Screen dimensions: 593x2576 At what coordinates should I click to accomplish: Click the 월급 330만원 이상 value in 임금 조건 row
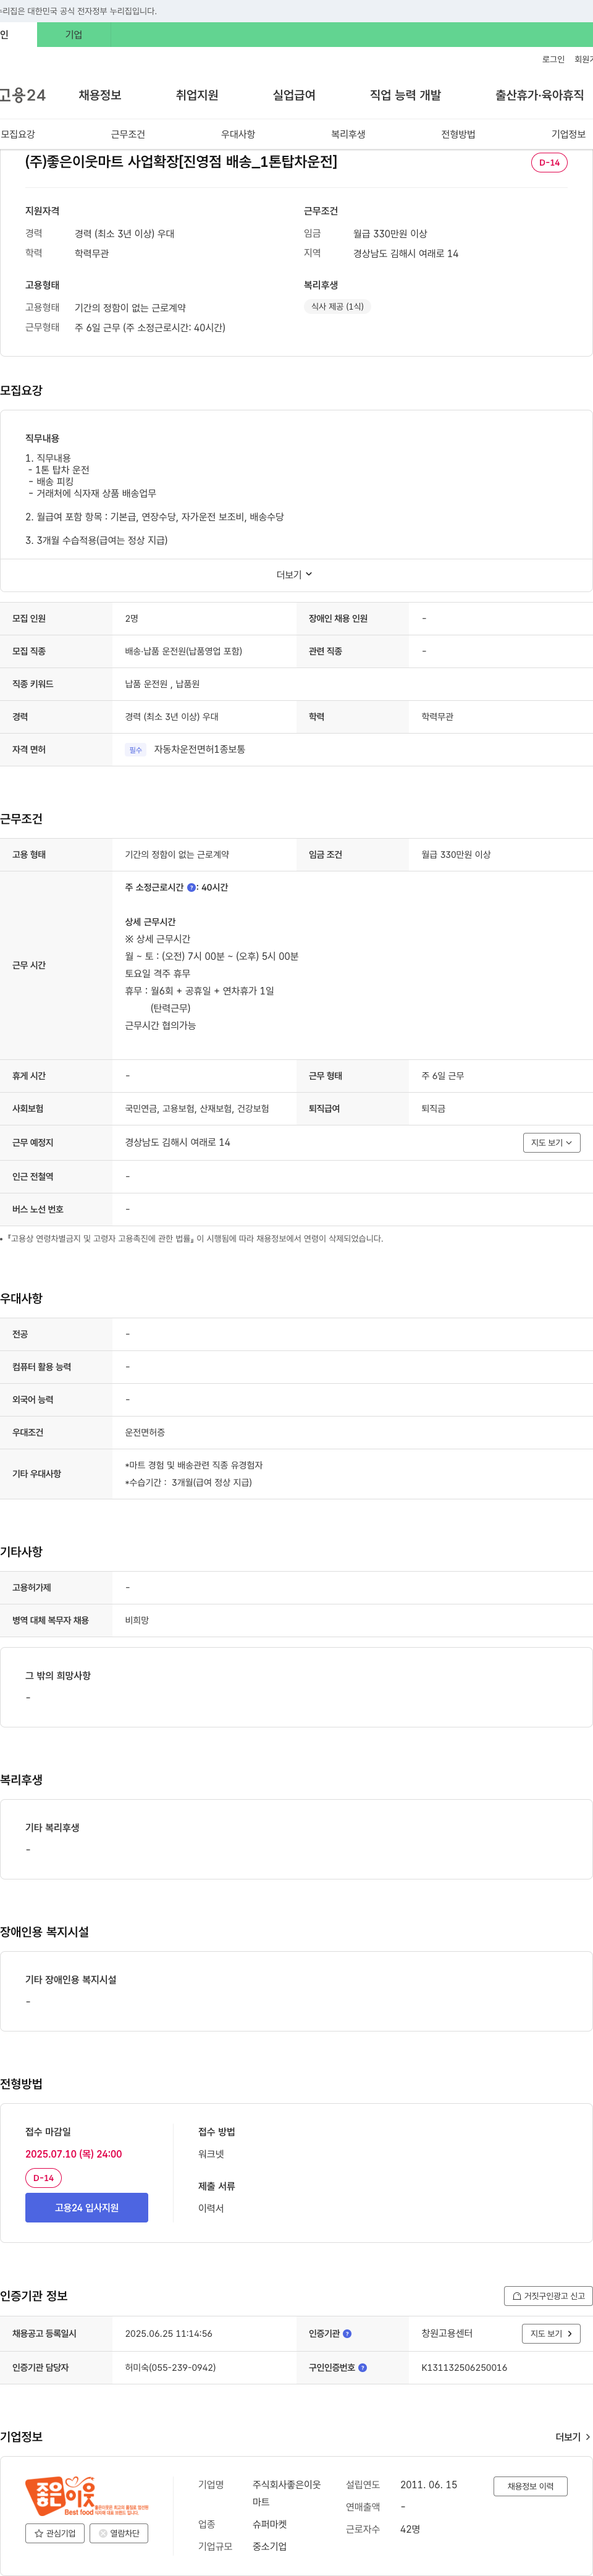[x=456, y=855]
